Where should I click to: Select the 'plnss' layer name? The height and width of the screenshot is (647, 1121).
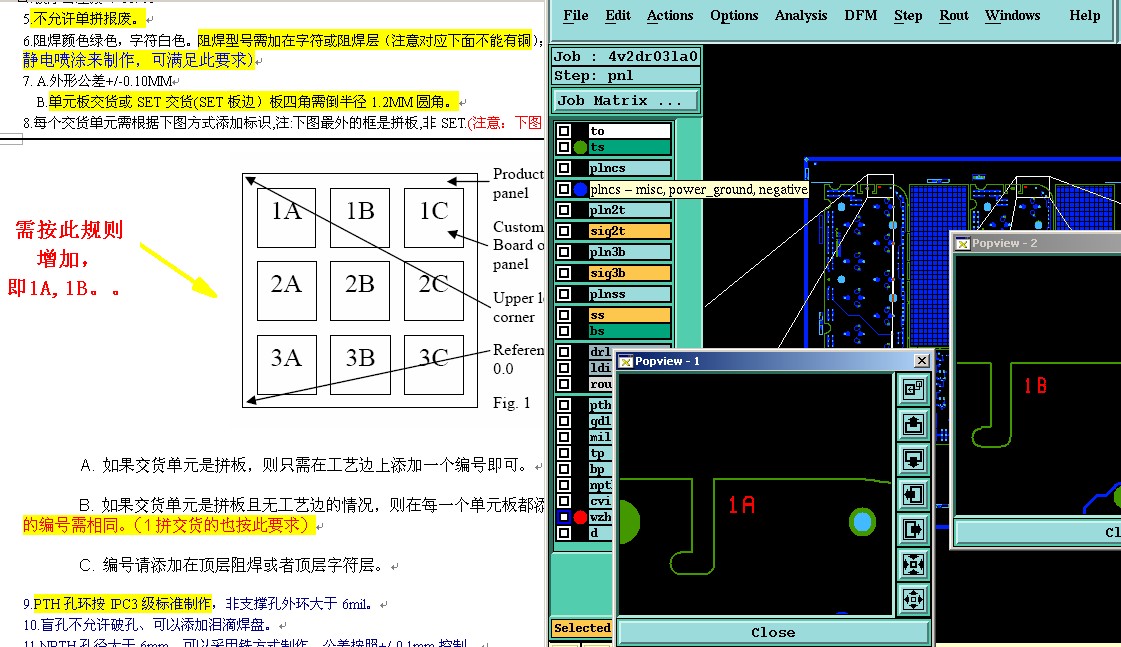click(630, 294)
